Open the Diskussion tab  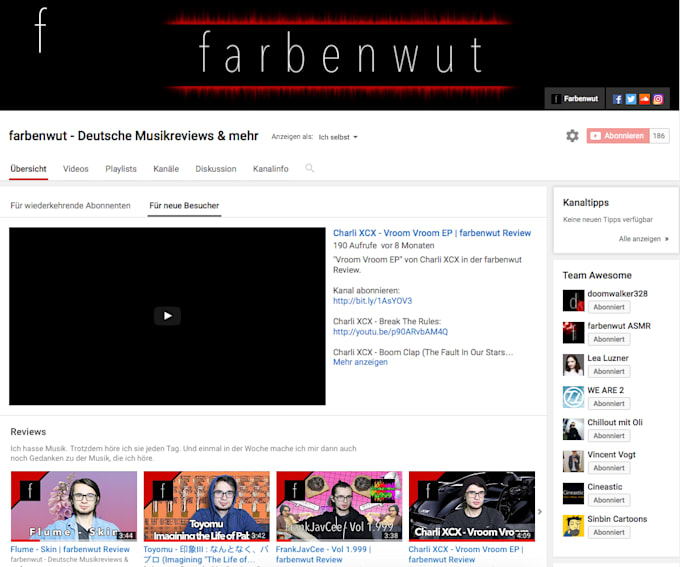point(216,169)
